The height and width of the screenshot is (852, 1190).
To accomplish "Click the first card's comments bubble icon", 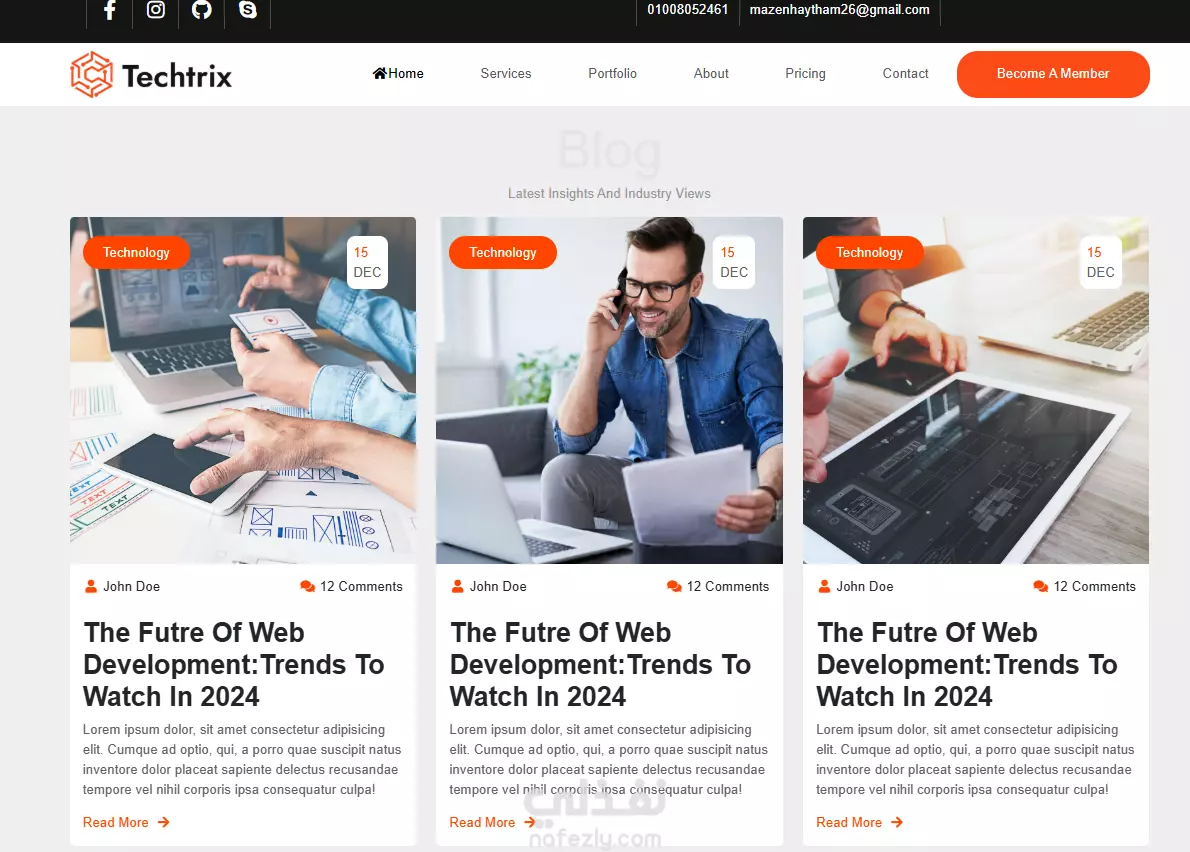I will pyautogui.click(x=307, y=586).
